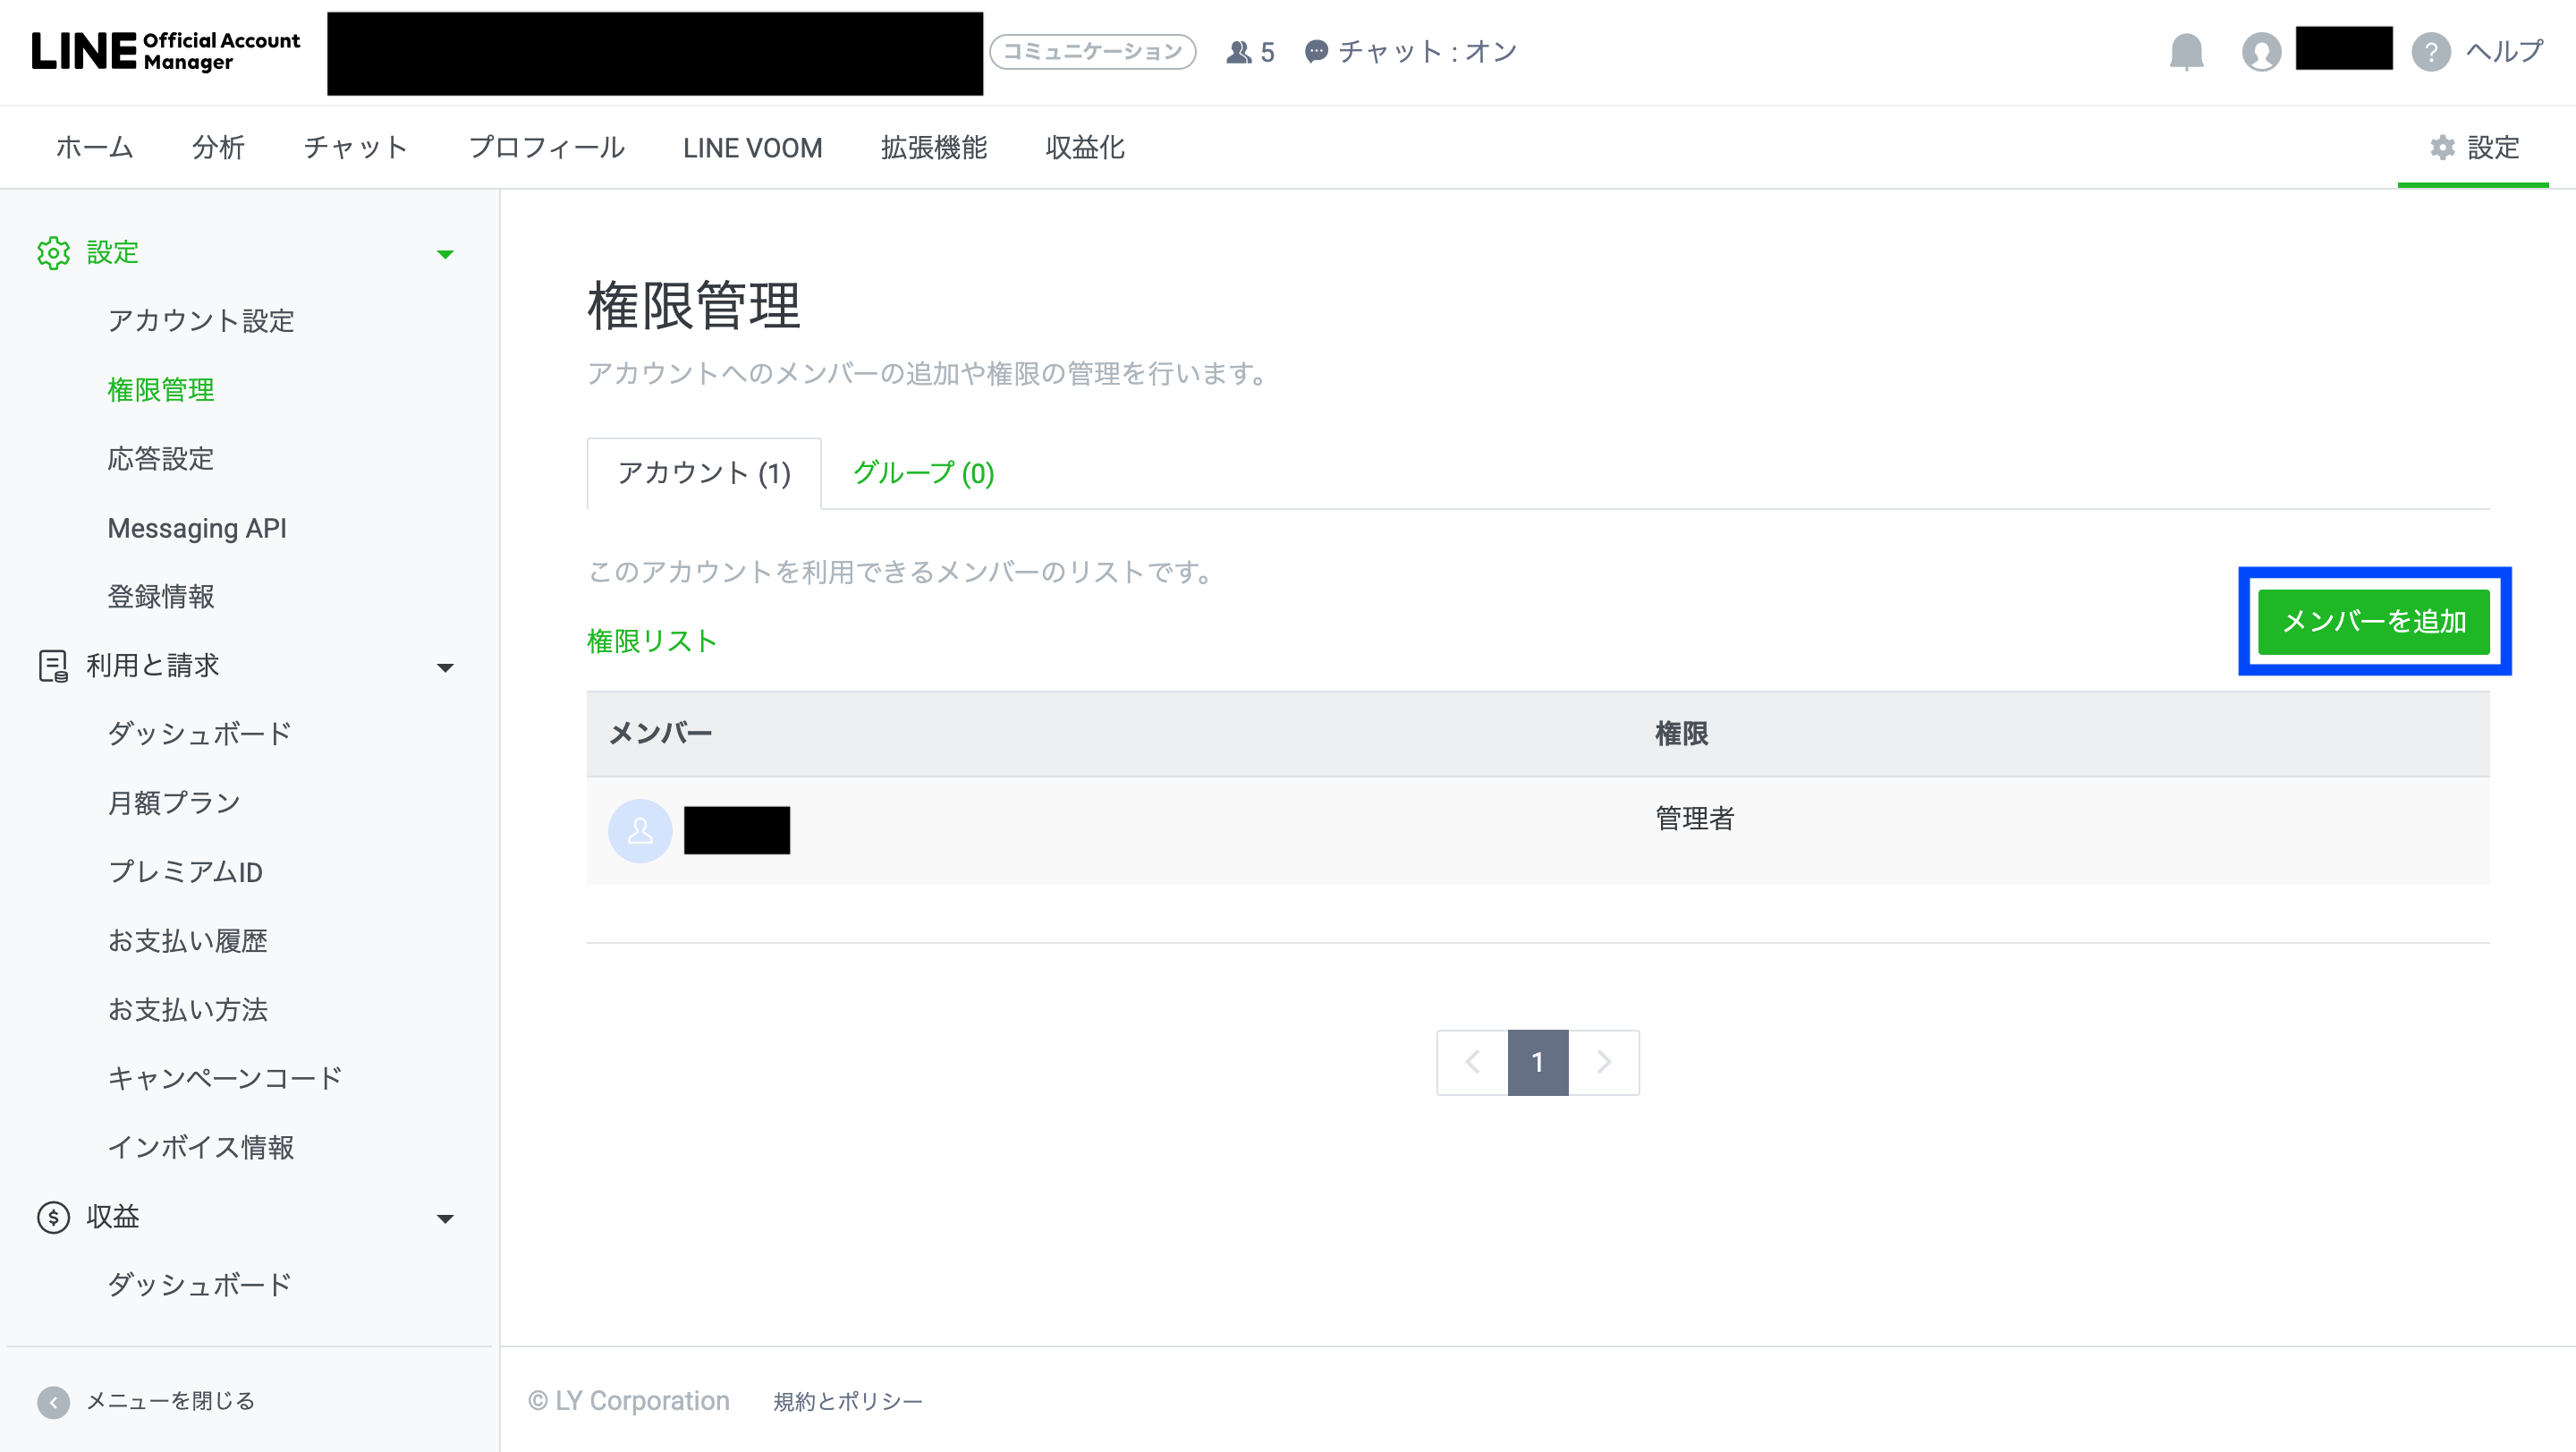Click the help question mark icon
2576x1452 pixels.
2431,51
